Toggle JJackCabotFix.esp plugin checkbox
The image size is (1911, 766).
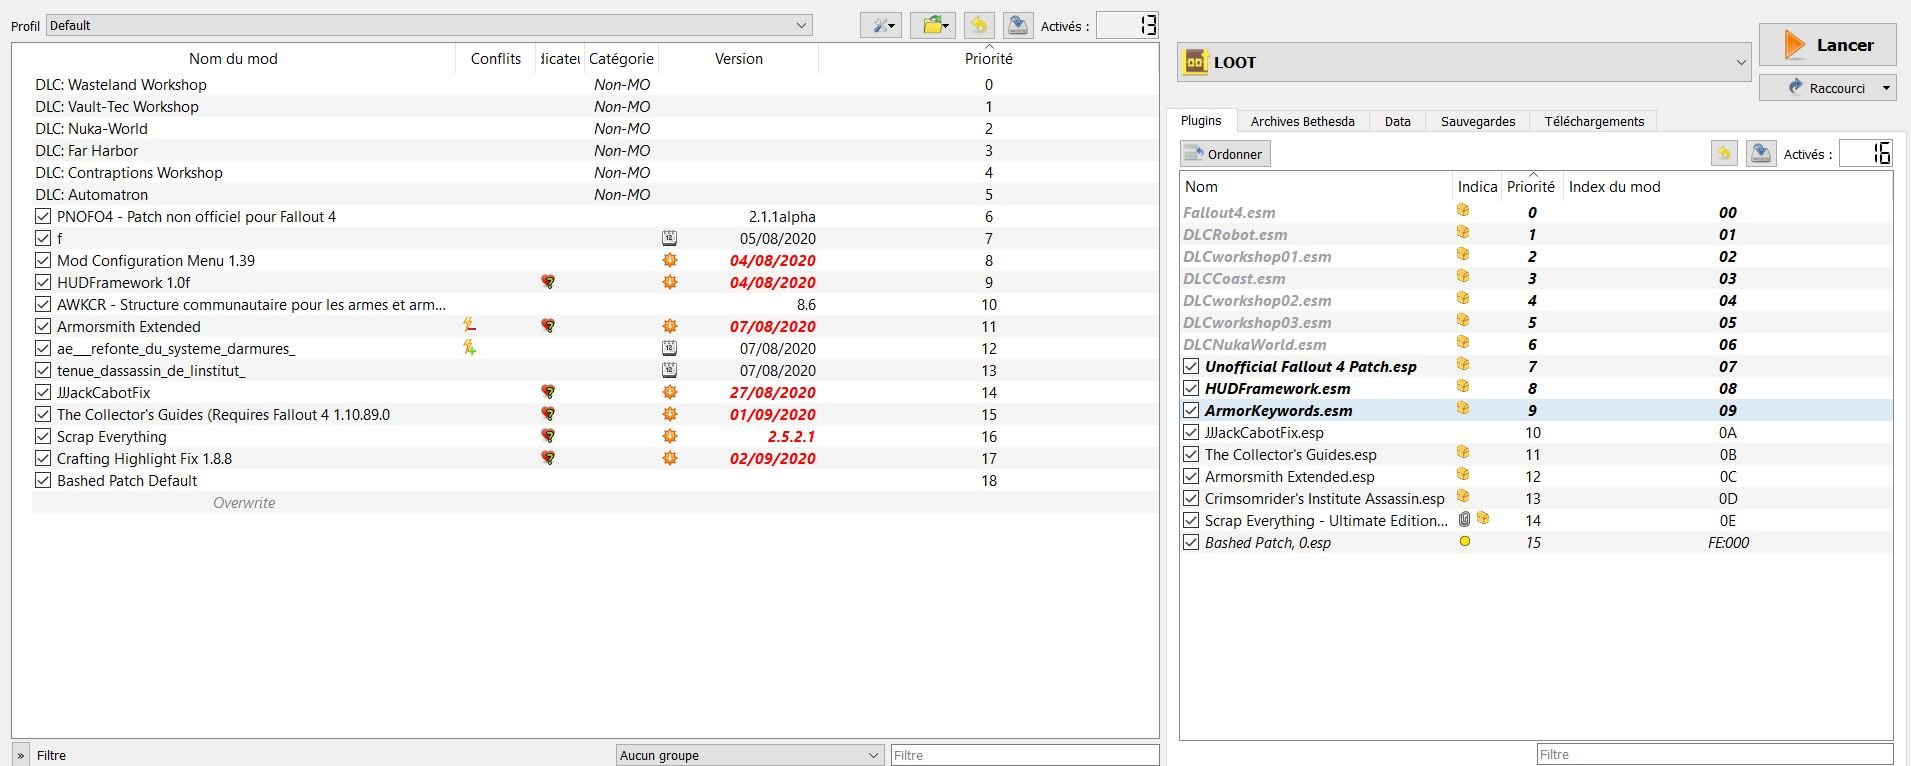[x=1191, y=432]
